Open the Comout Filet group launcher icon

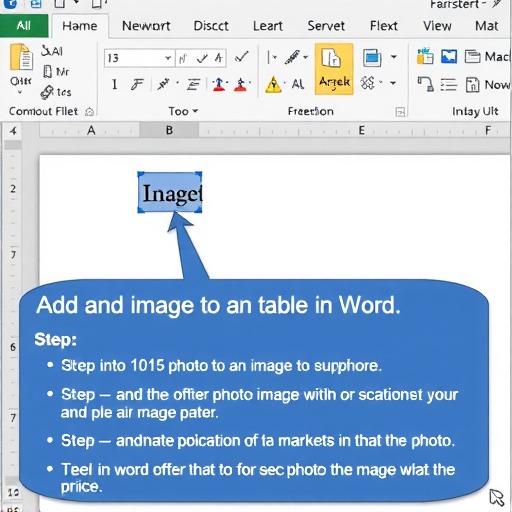point(89,112)
